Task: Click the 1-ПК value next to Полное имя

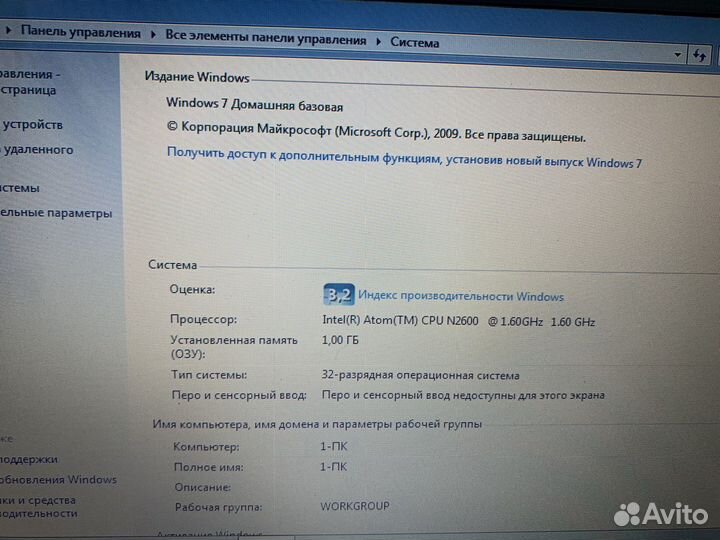Action: [x=333, y=467]
